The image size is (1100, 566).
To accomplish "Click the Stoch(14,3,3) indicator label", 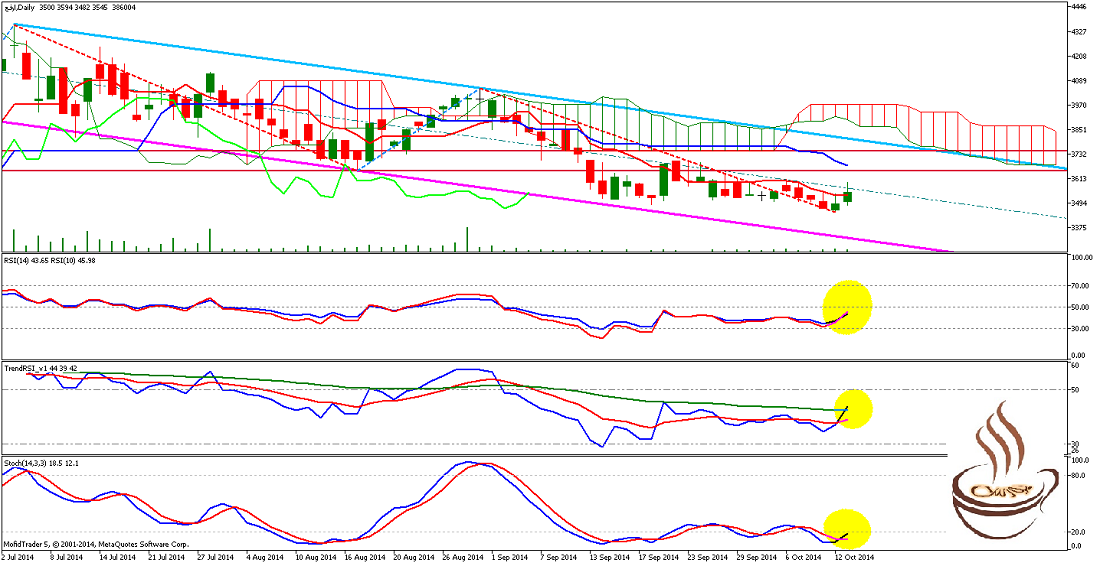I will coord(27,465).
